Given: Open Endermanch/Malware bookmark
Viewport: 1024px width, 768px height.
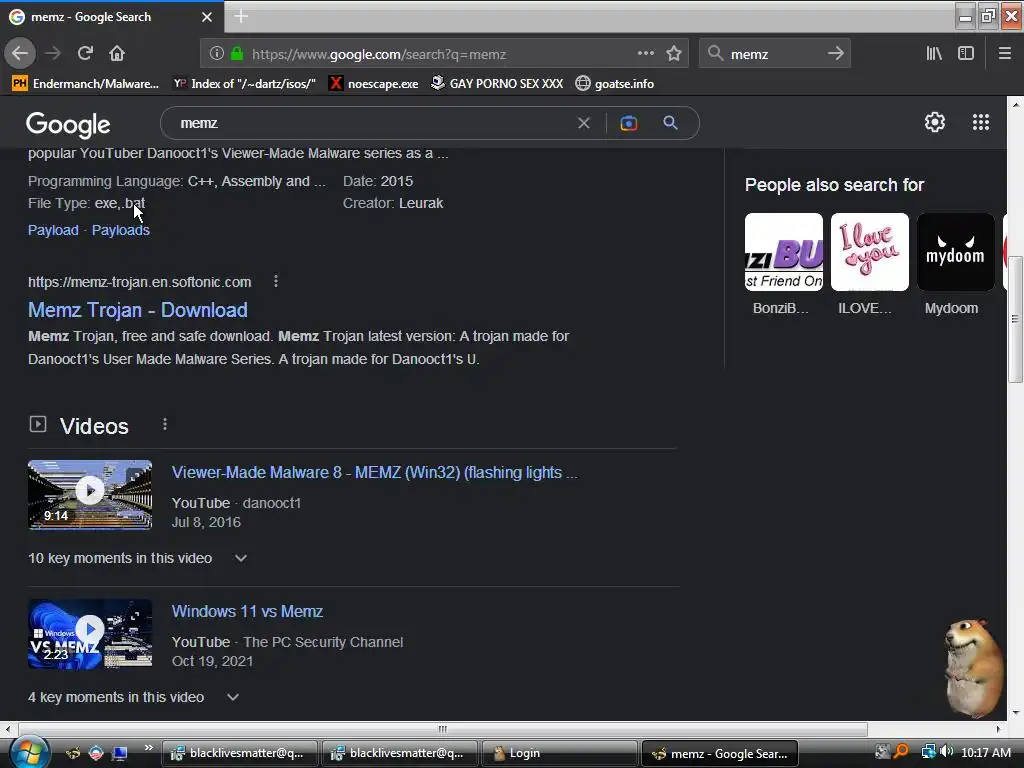Looking at the screenshot, I should pyautogui.click(x=86, y=84).
